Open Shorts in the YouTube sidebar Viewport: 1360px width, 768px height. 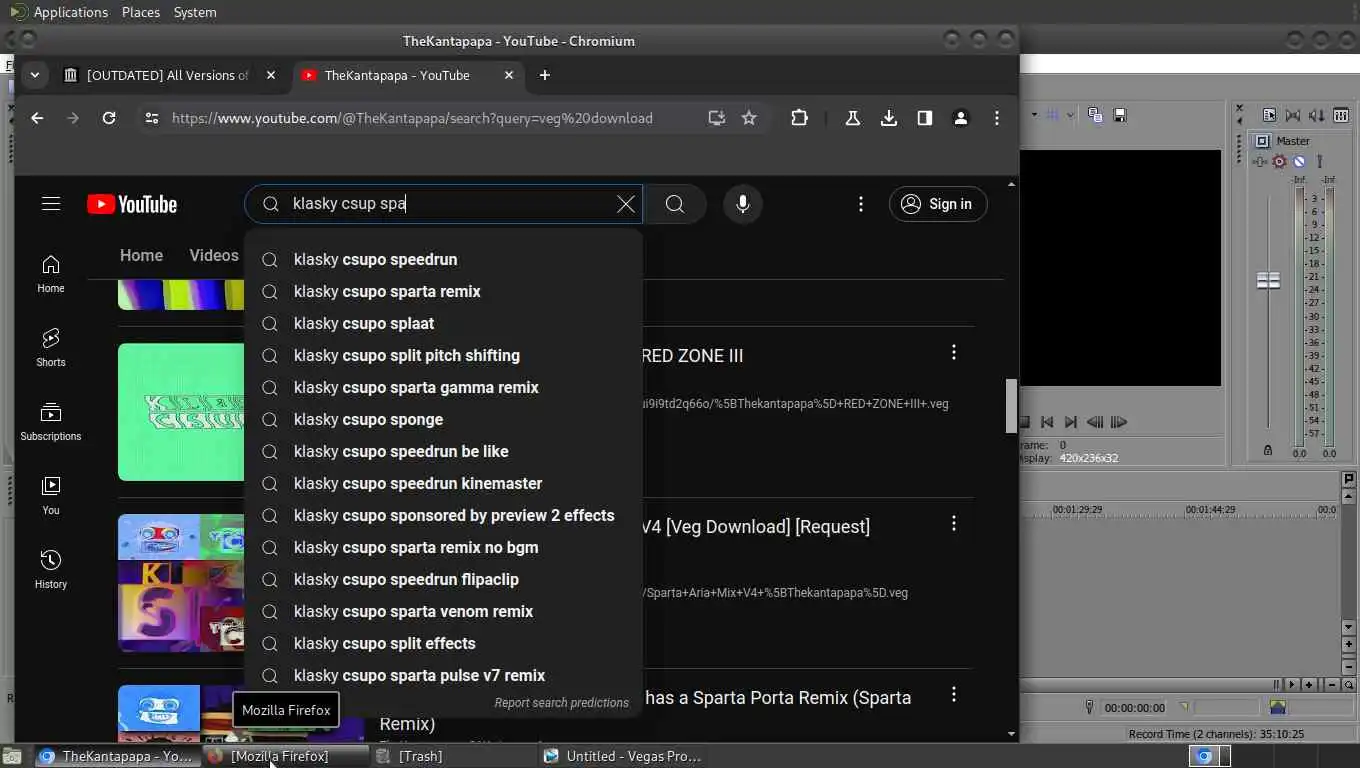[51, 347]
